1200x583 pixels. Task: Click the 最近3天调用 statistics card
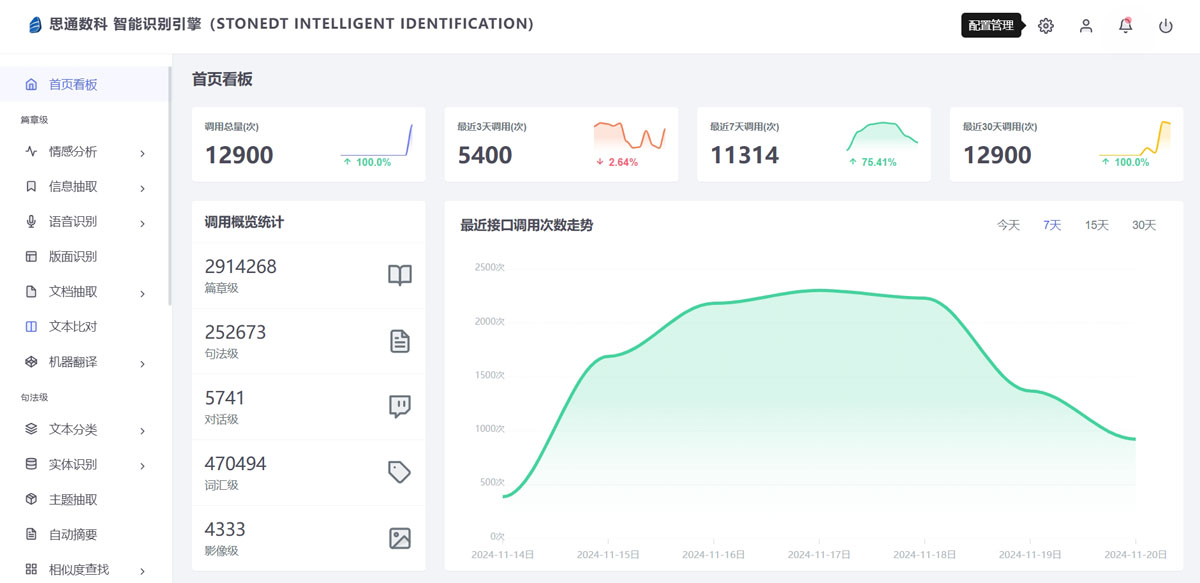click(x=561, y=144)
